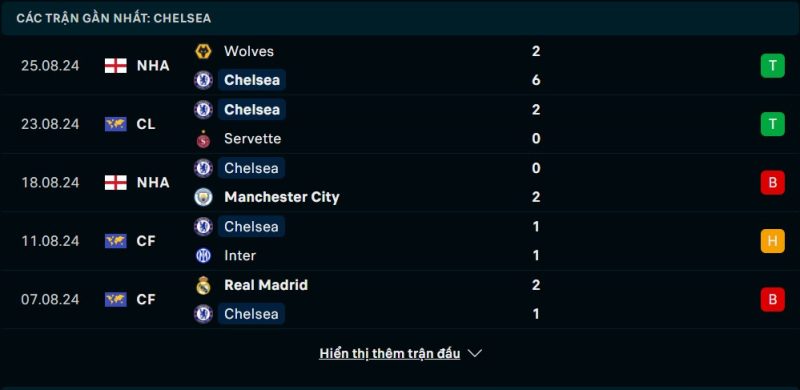The image size is (800, 390).
Task: Click the red B badge for Manchester City match
Action: click(772, 182)
